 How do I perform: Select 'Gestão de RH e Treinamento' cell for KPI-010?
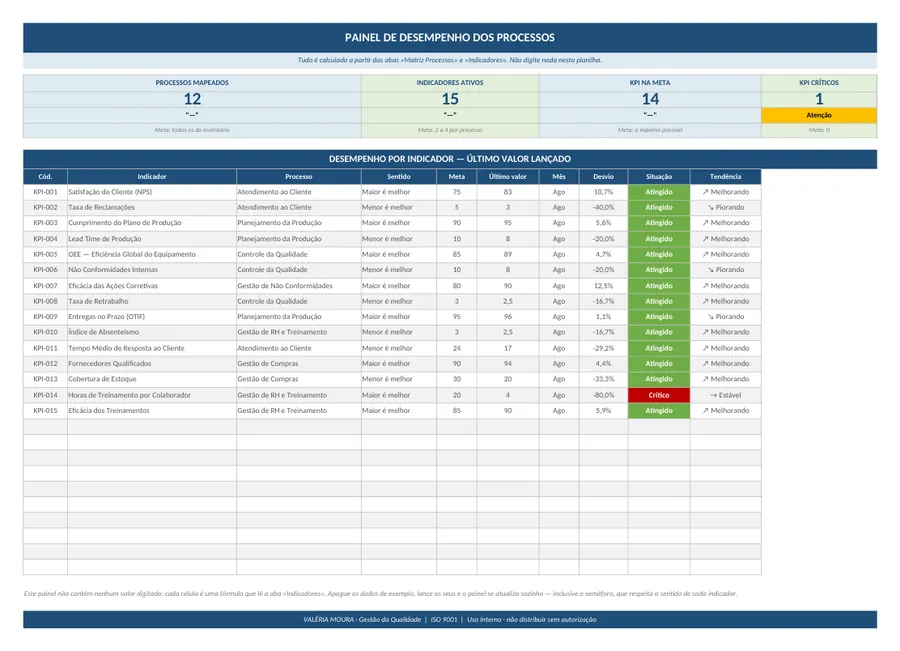coord(298,332)
